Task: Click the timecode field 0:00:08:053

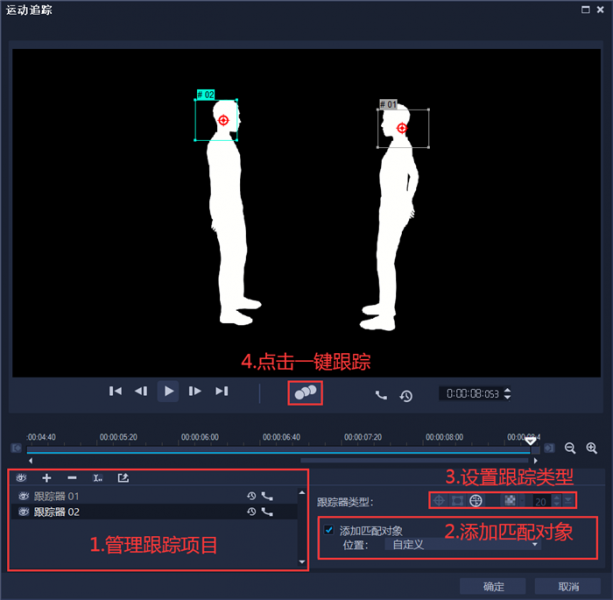Action: 472,394
